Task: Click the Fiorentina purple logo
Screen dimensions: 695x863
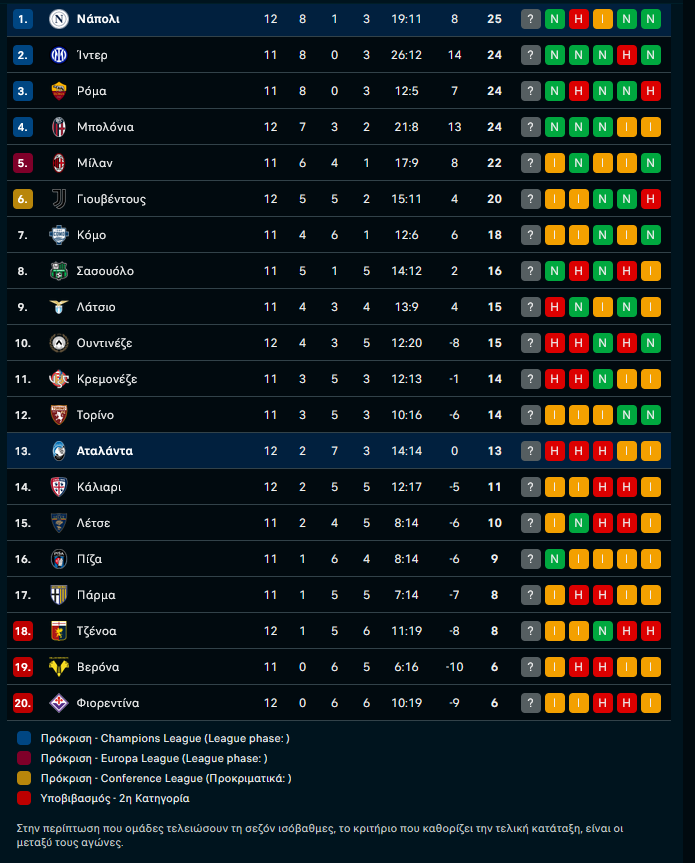Action: (x=59, y=703)
